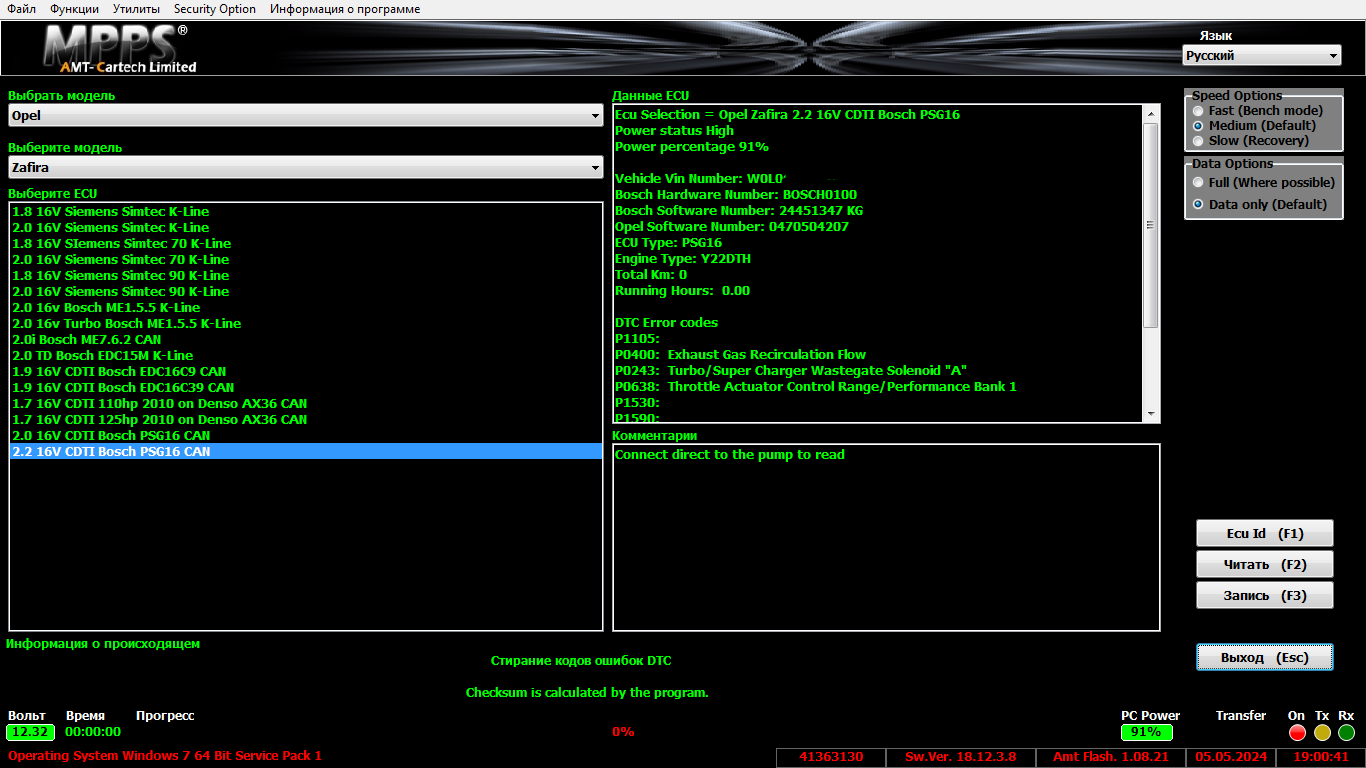Screen dimensions: 1366x768
Task: Click the green 12.32 voltage indicator
Action: click(x=31, y=732)
